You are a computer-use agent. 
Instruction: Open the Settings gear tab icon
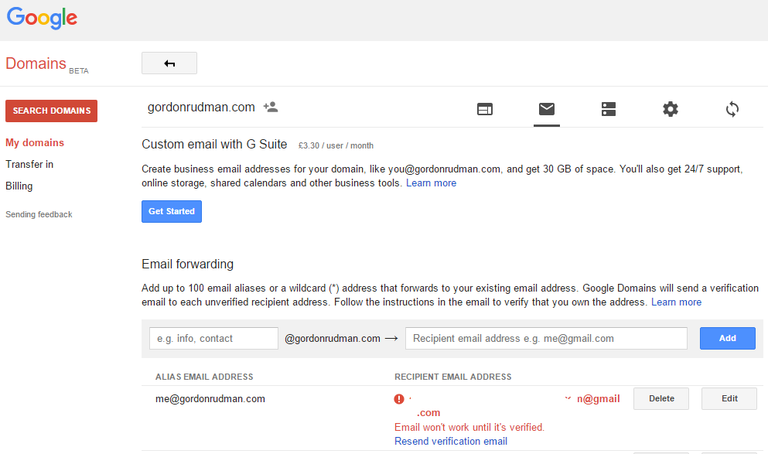[670, 109]
